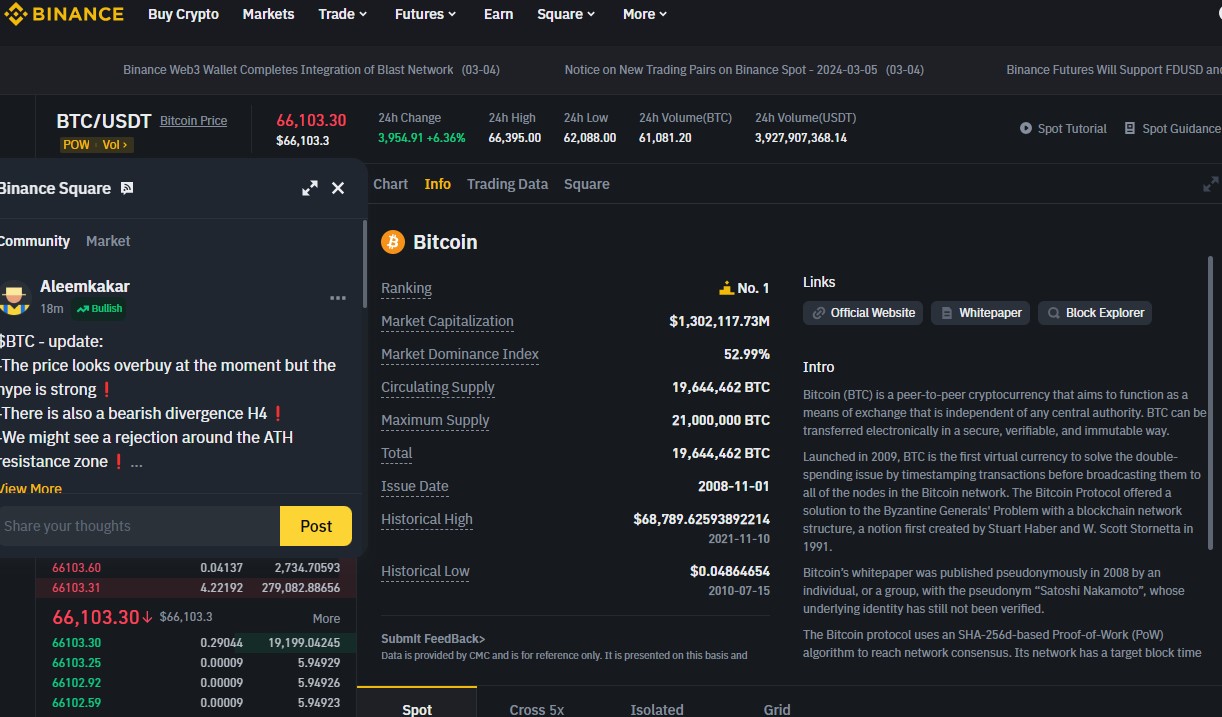Close the Binance Square panel
The width and height of the screenshot is (1222, 717).
coord(338,188)
